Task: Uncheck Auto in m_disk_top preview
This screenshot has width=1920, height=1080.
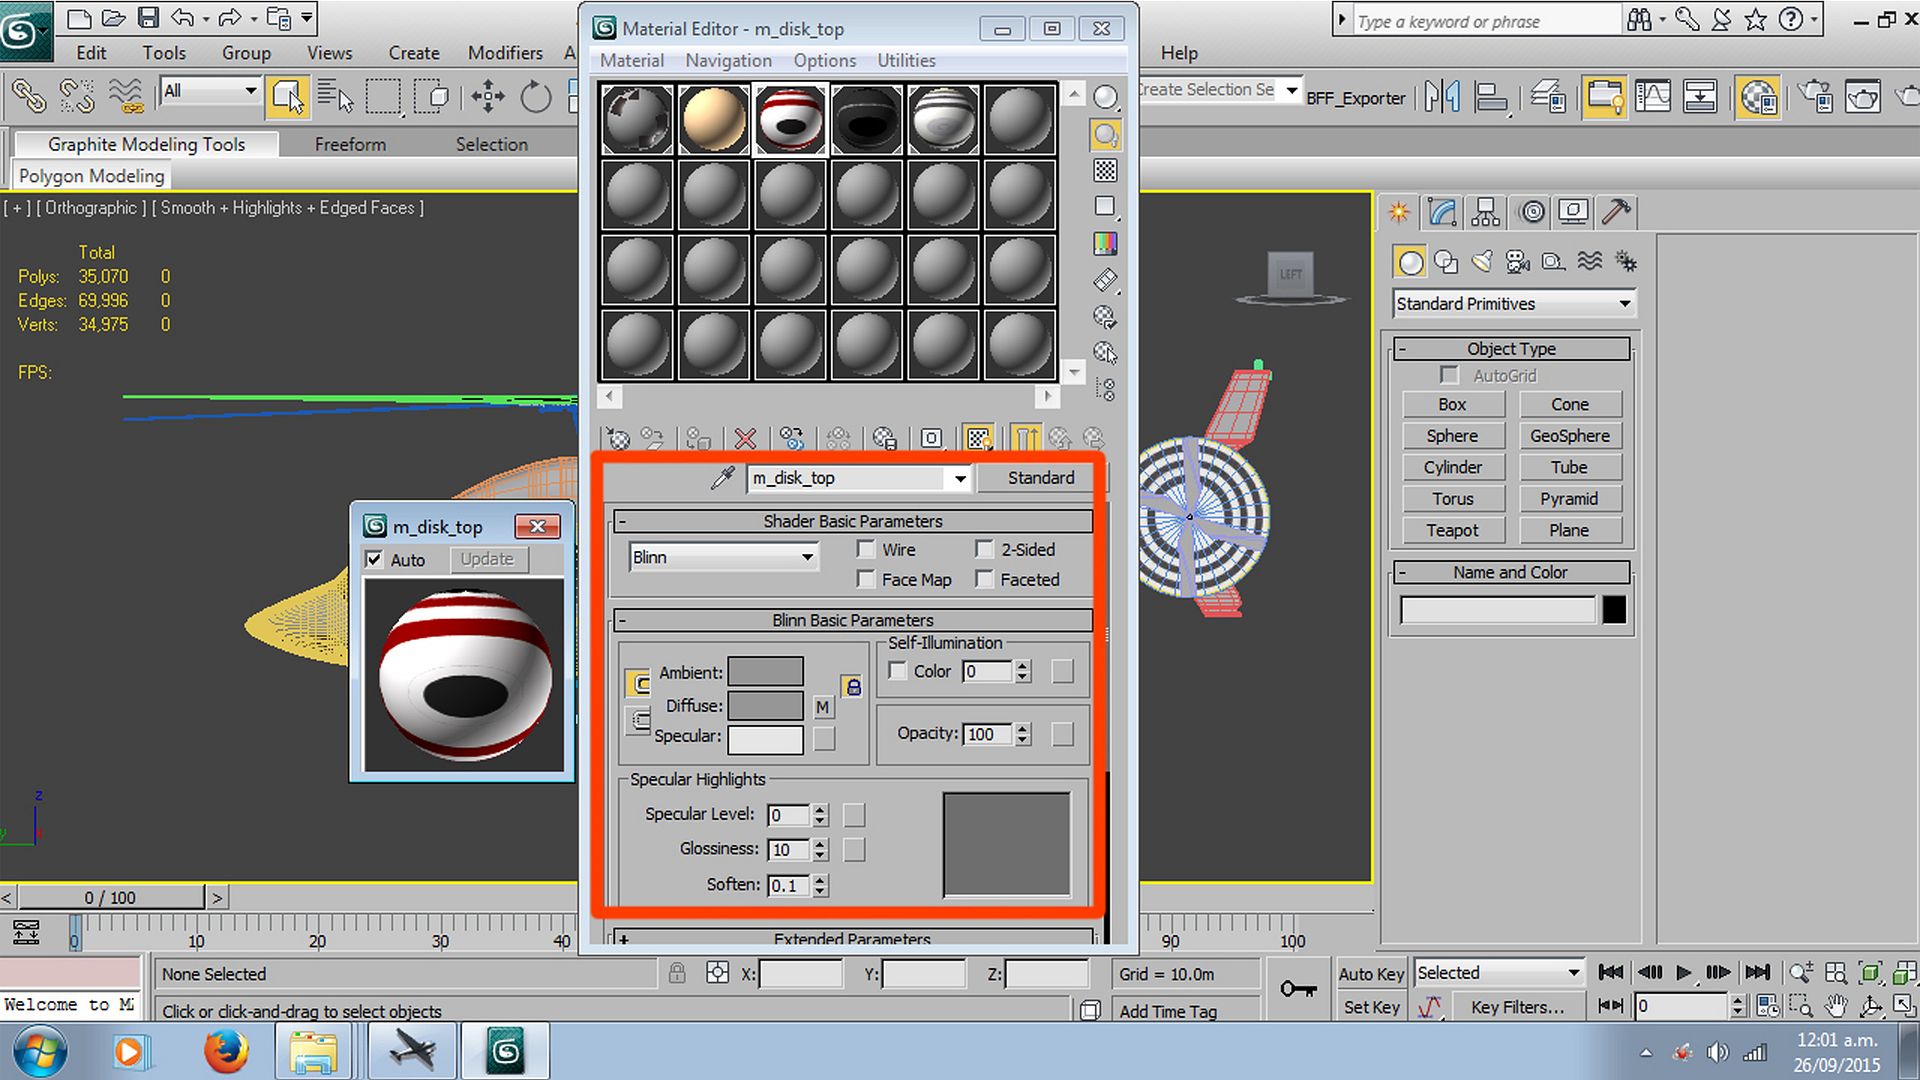Action: (374, 560)
